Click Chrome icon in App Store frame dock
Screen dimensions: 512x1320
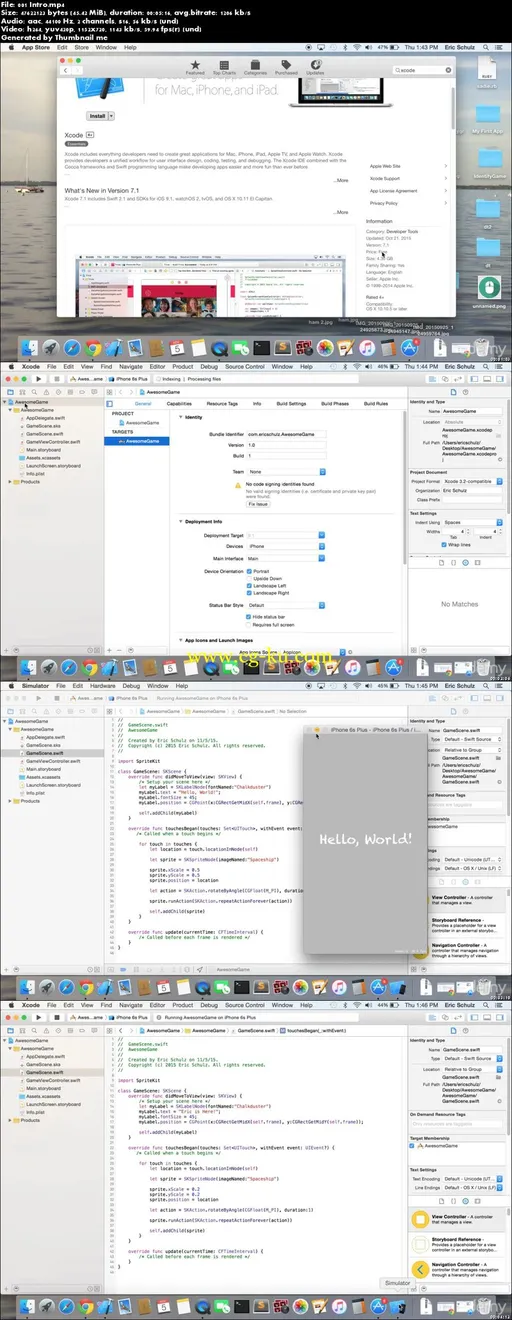click(x=92, y=348)
